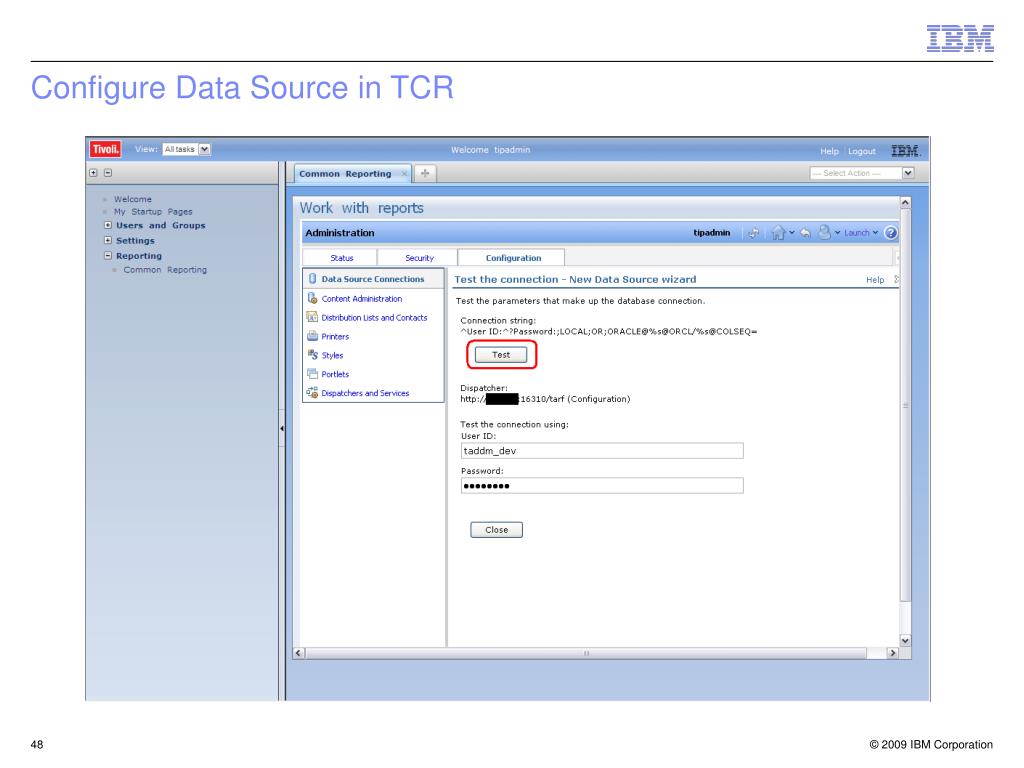Open My Startup Pages in navigation

point(153,212)
